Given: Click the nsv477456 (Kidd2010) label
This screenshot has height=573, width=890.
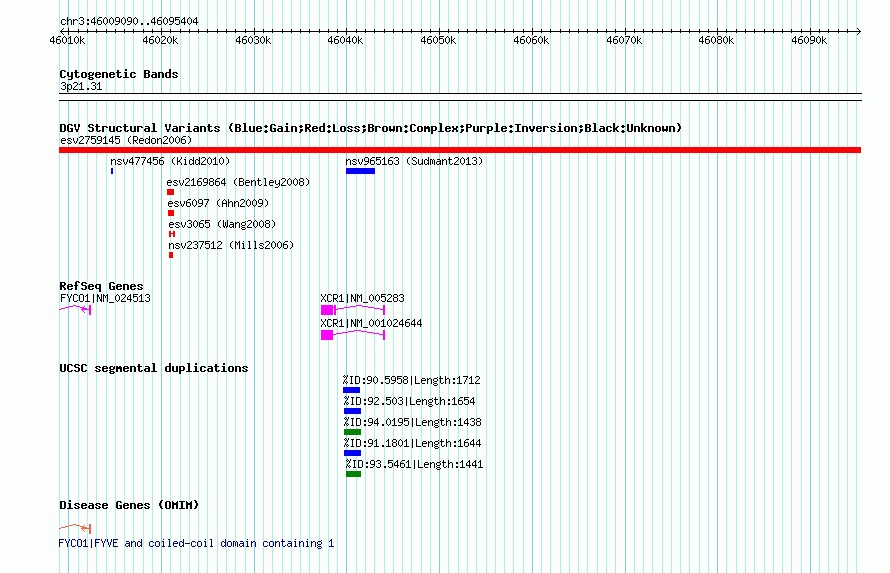Looking at the screenshot, I should (x=170, y=161).
